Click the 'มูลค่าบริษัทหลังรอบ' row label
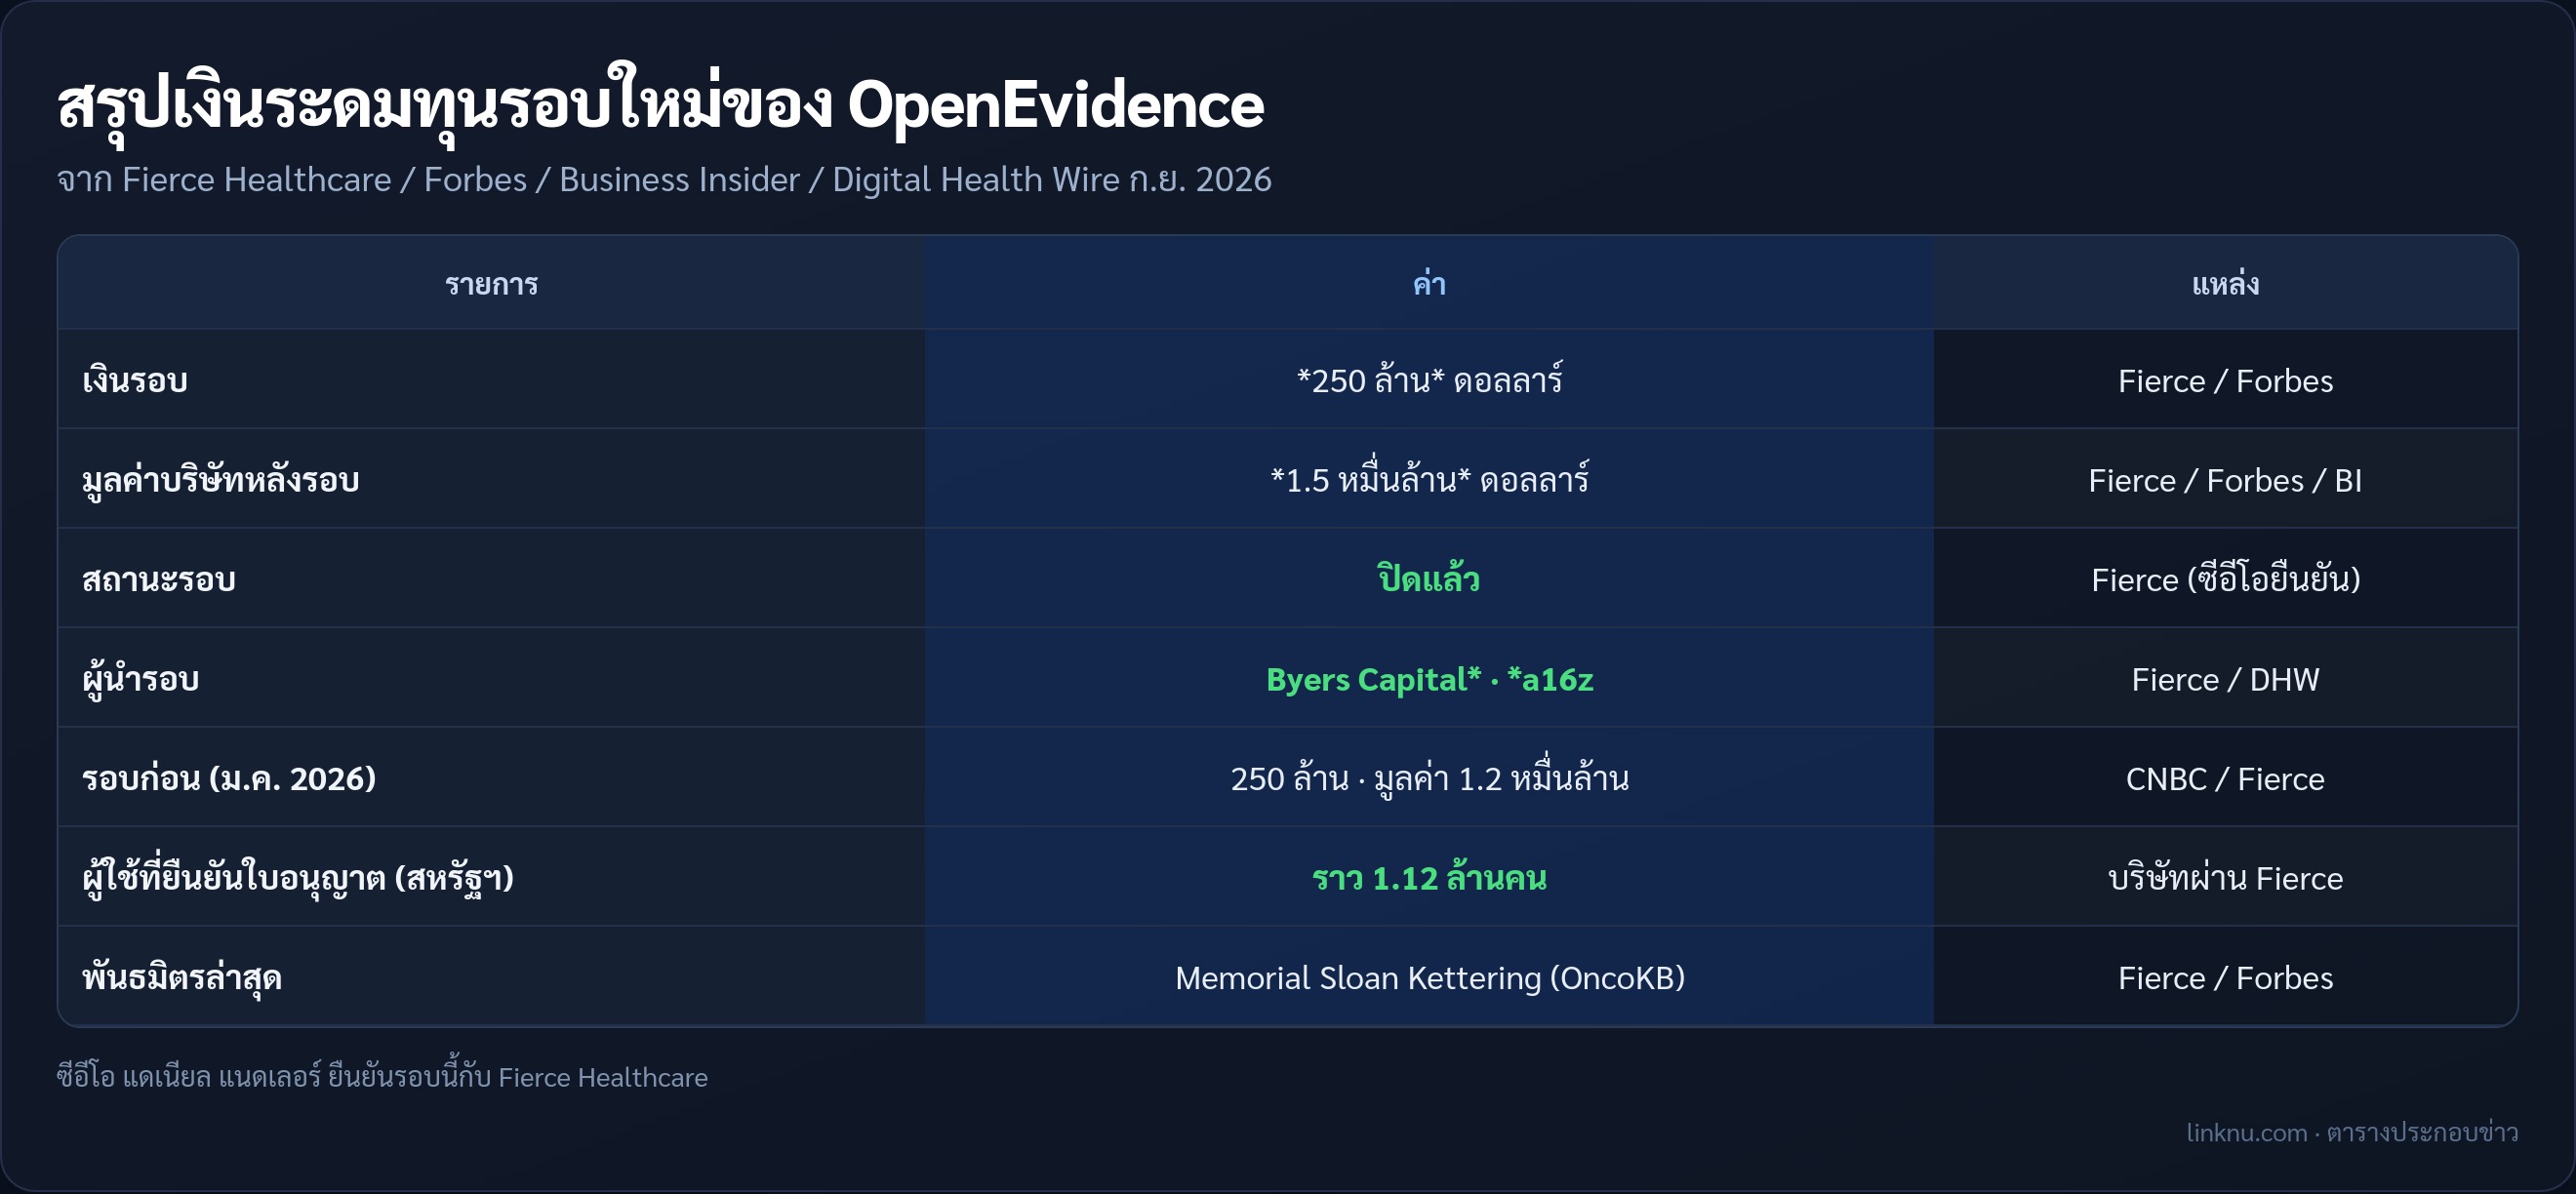This screenshot has width=2576, height=1194. [221, 480]
